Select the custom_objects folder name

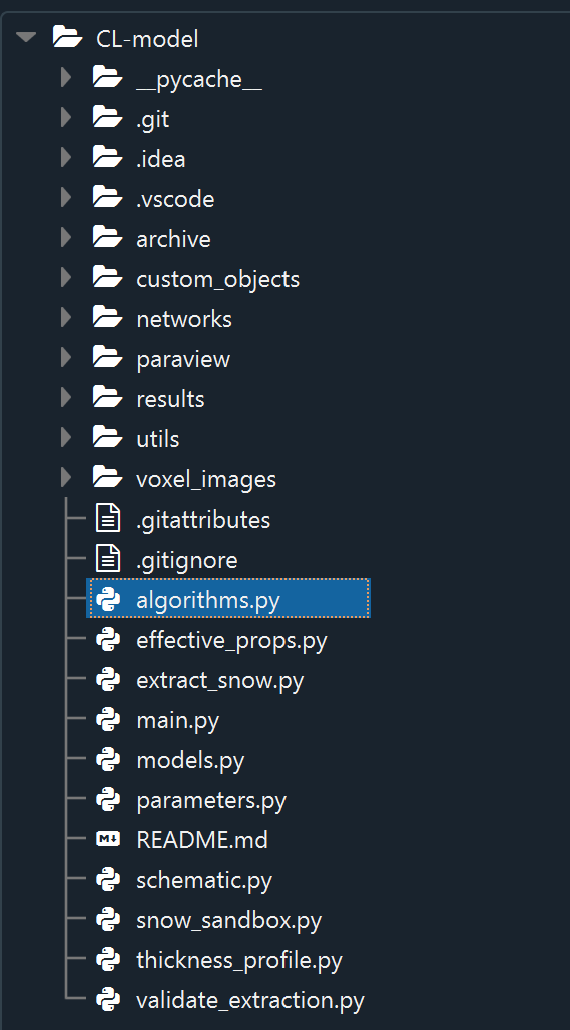click(x=218, y=279)
